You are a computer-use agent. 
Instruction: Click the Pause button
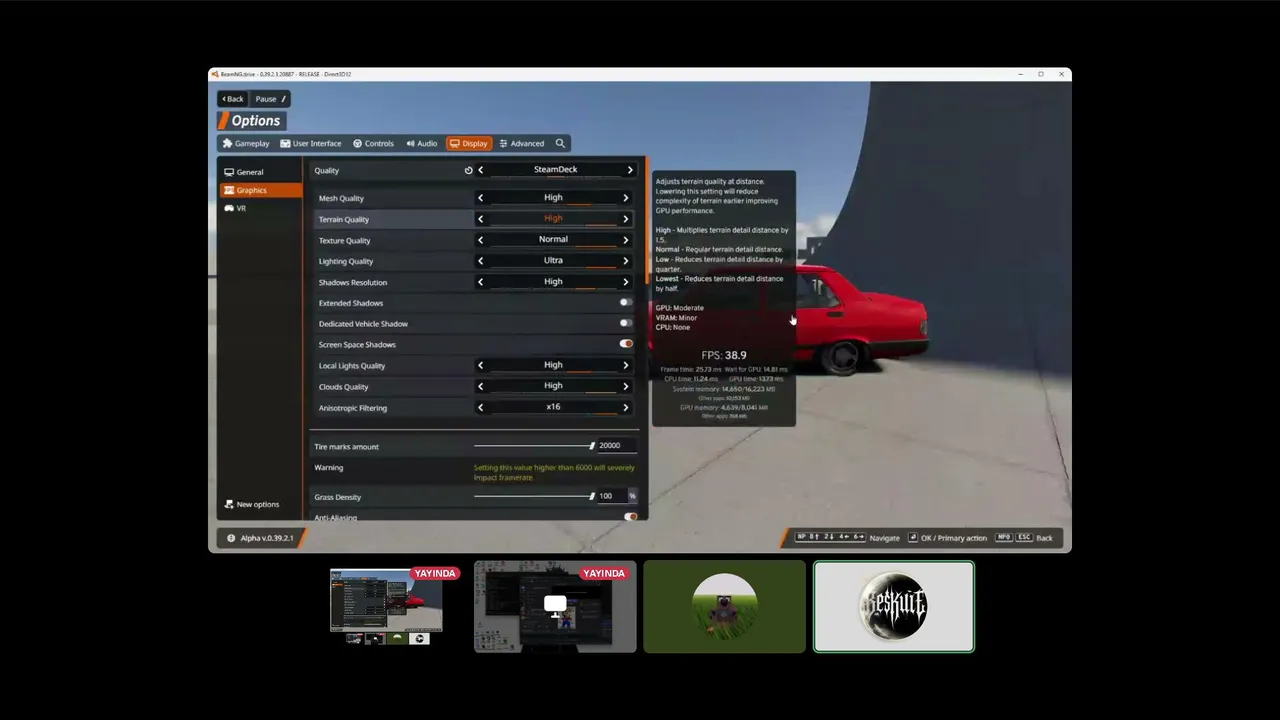(270, 99)
